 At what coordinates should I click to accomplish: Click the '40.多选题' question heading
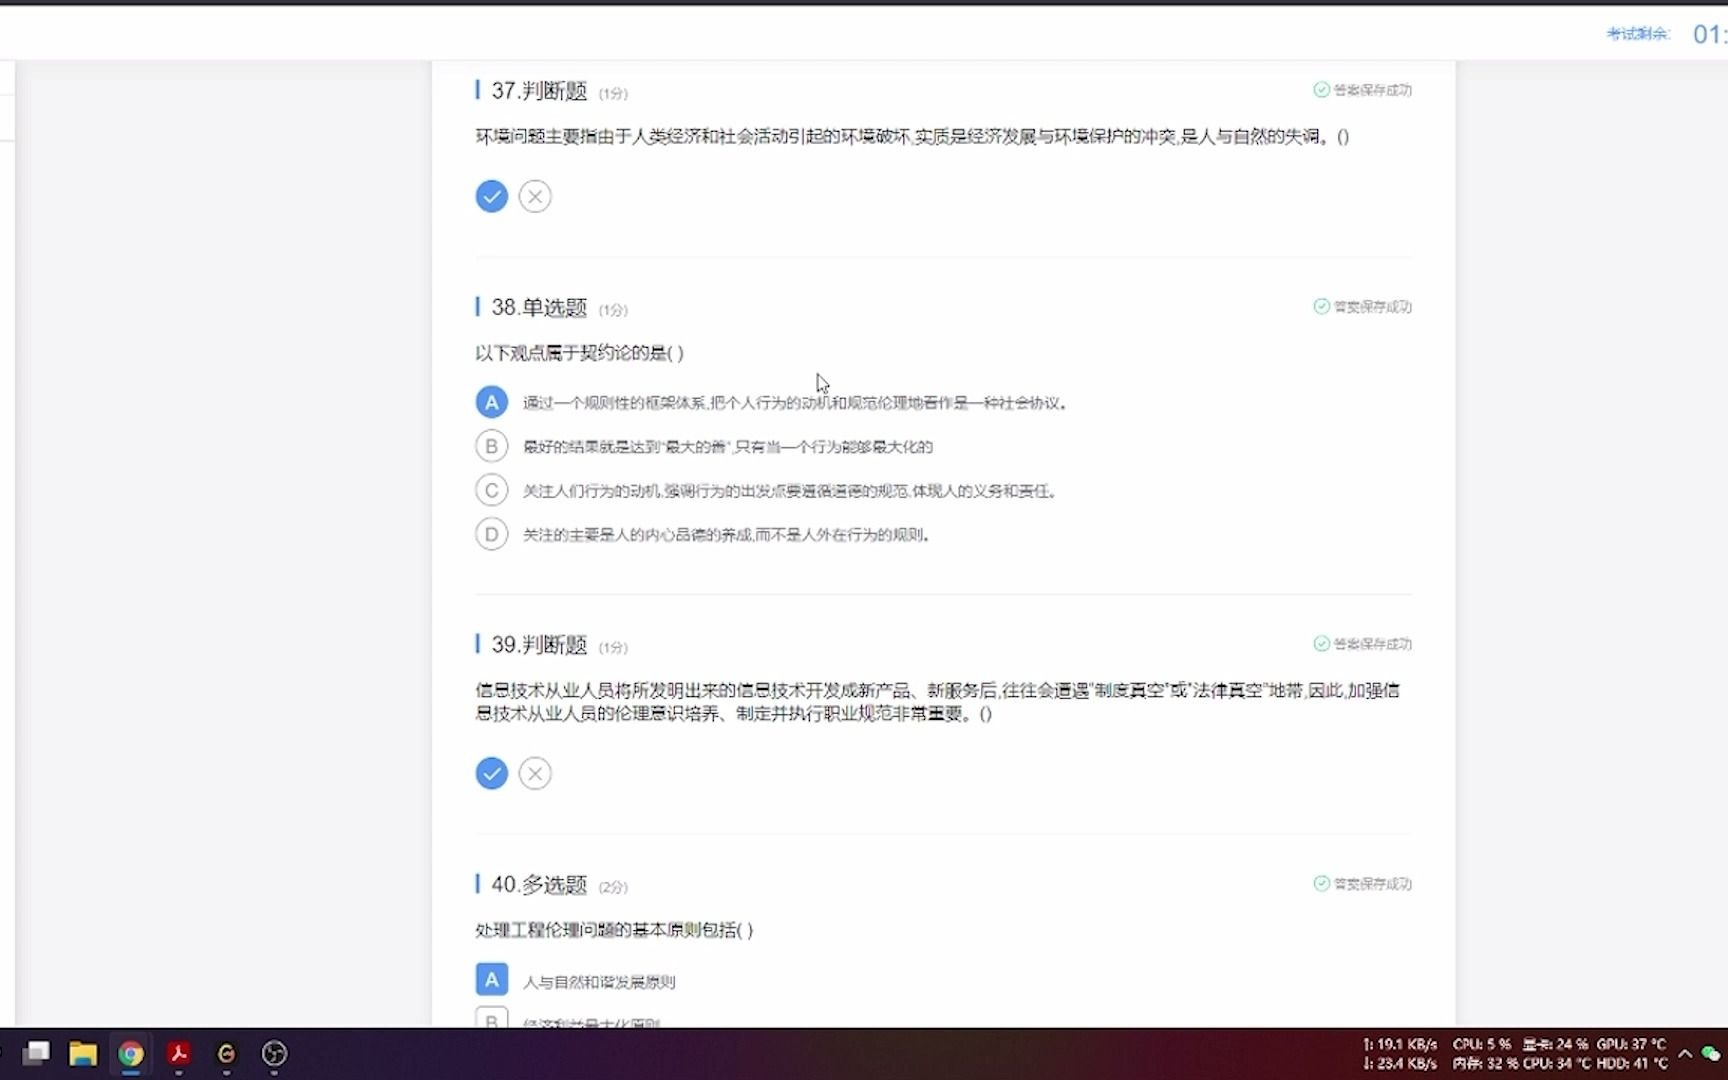coord(539,885)
